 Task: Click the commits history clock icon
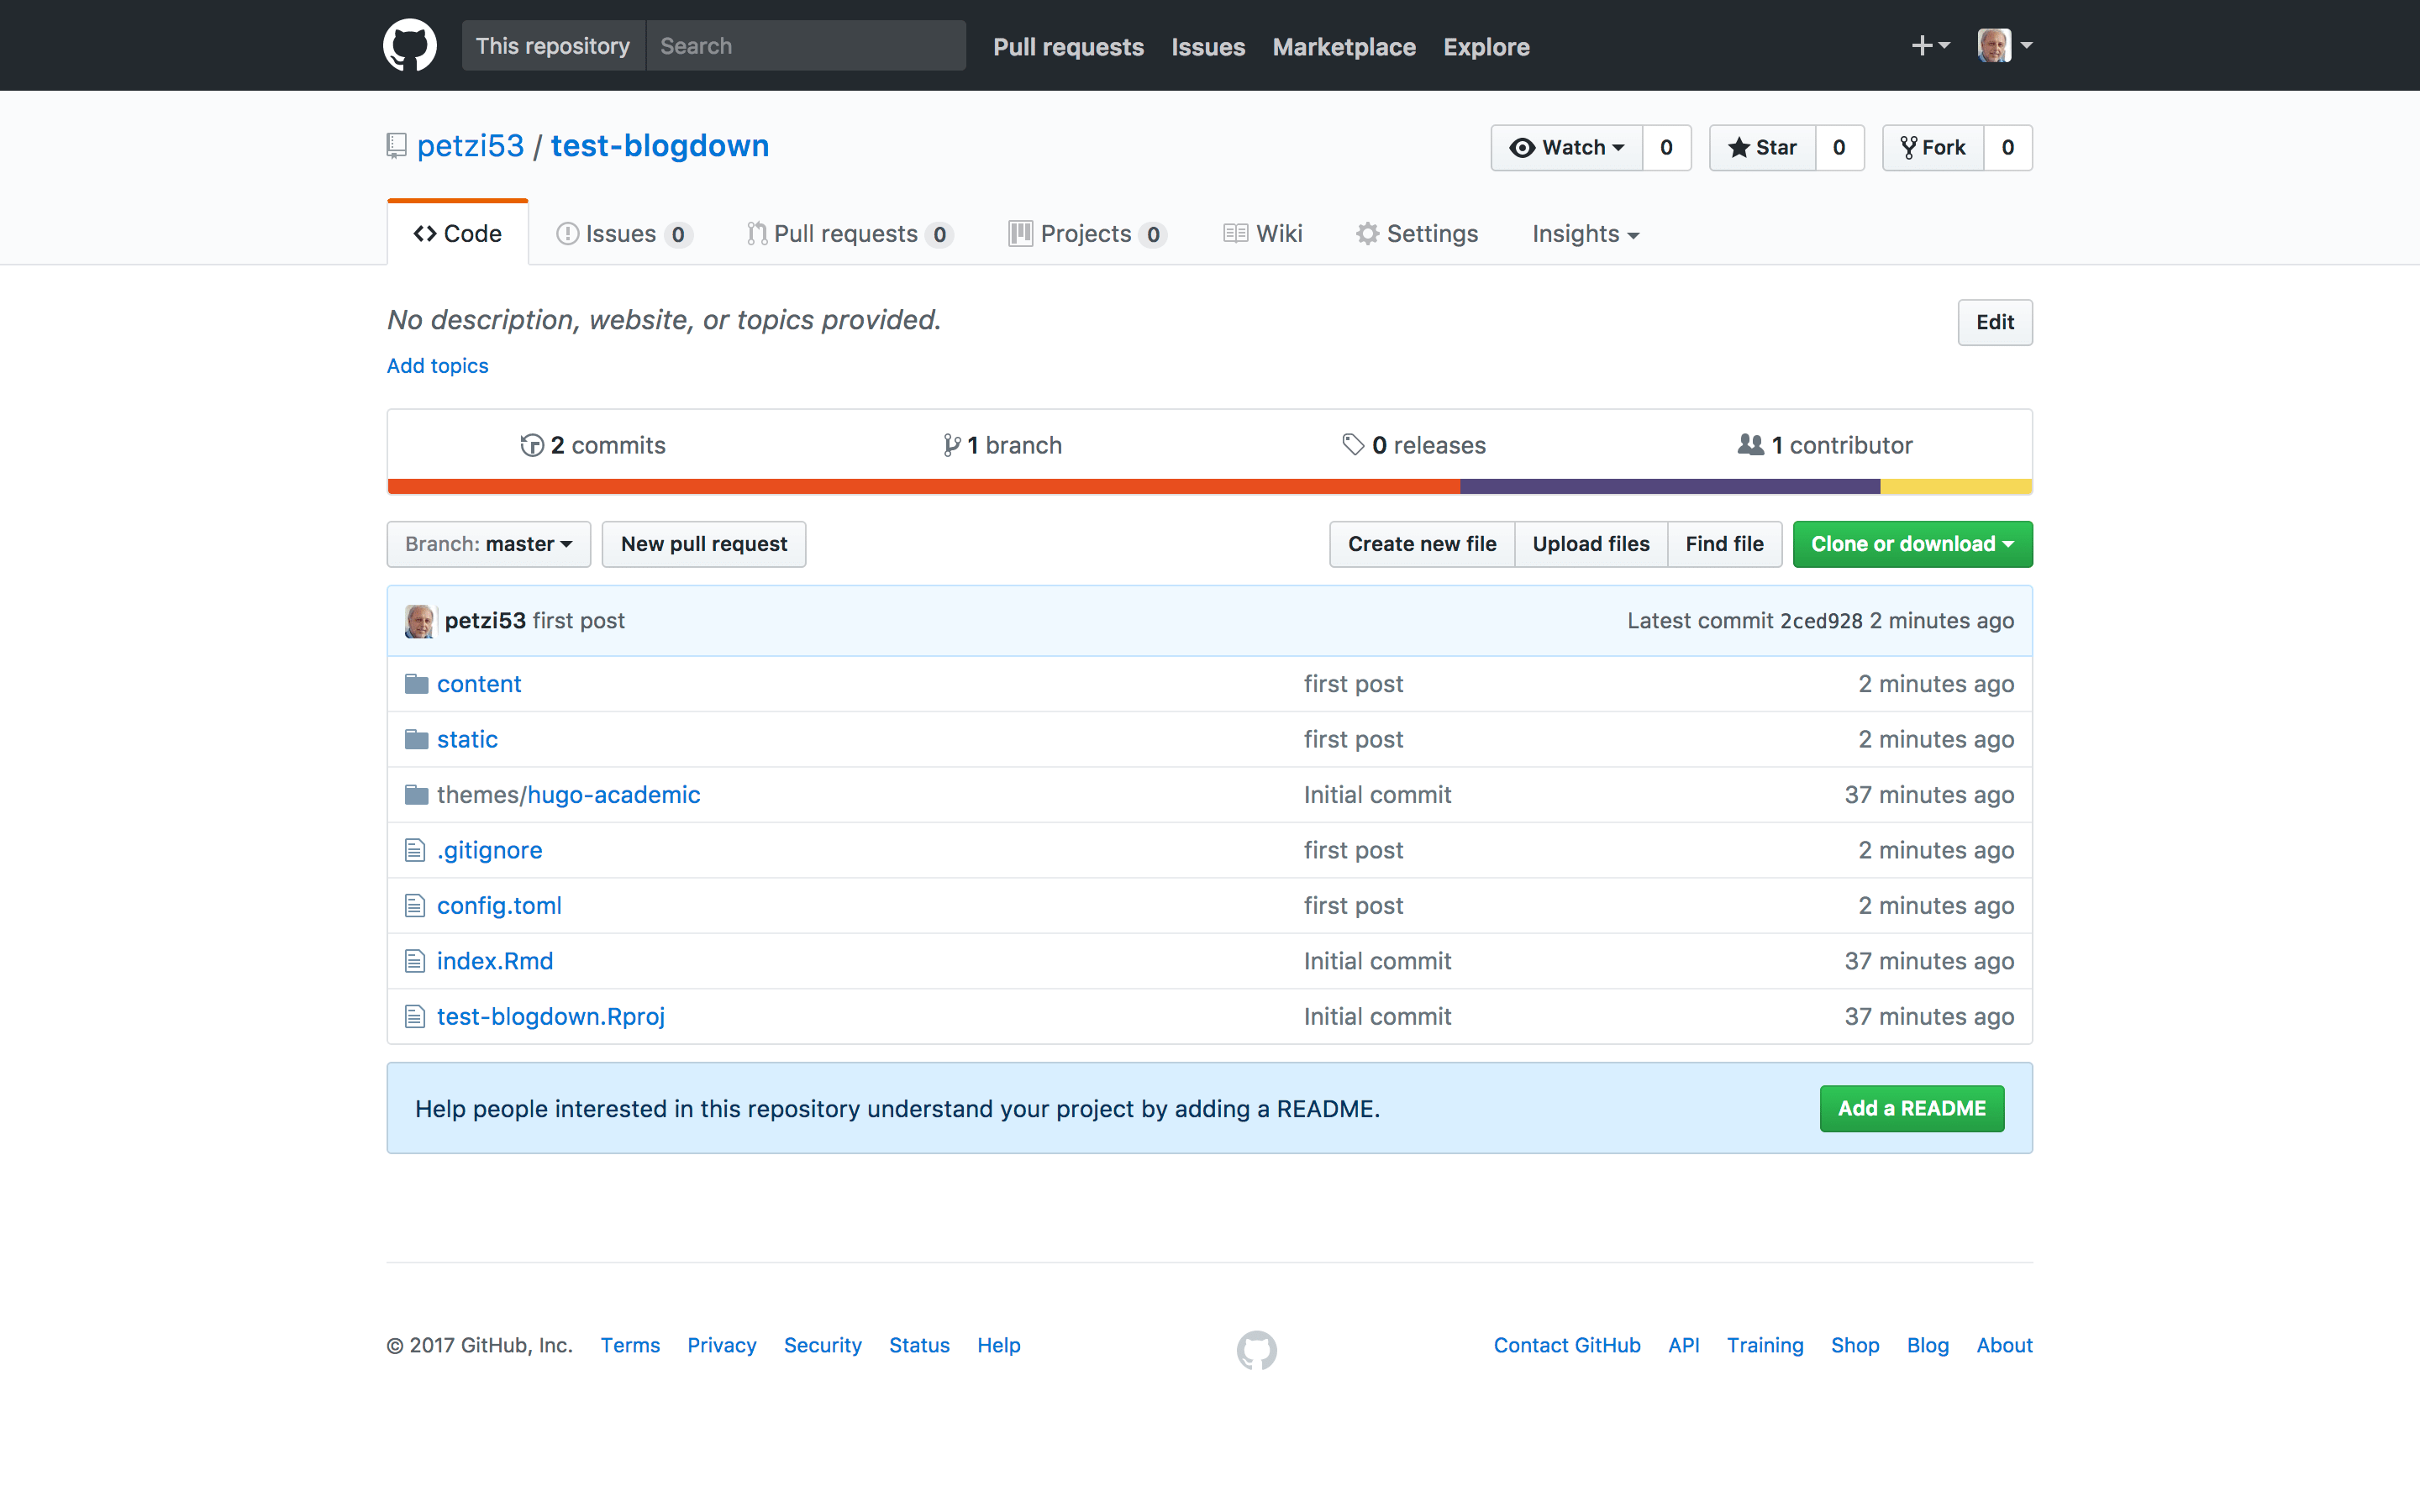(x=532, y=445)
